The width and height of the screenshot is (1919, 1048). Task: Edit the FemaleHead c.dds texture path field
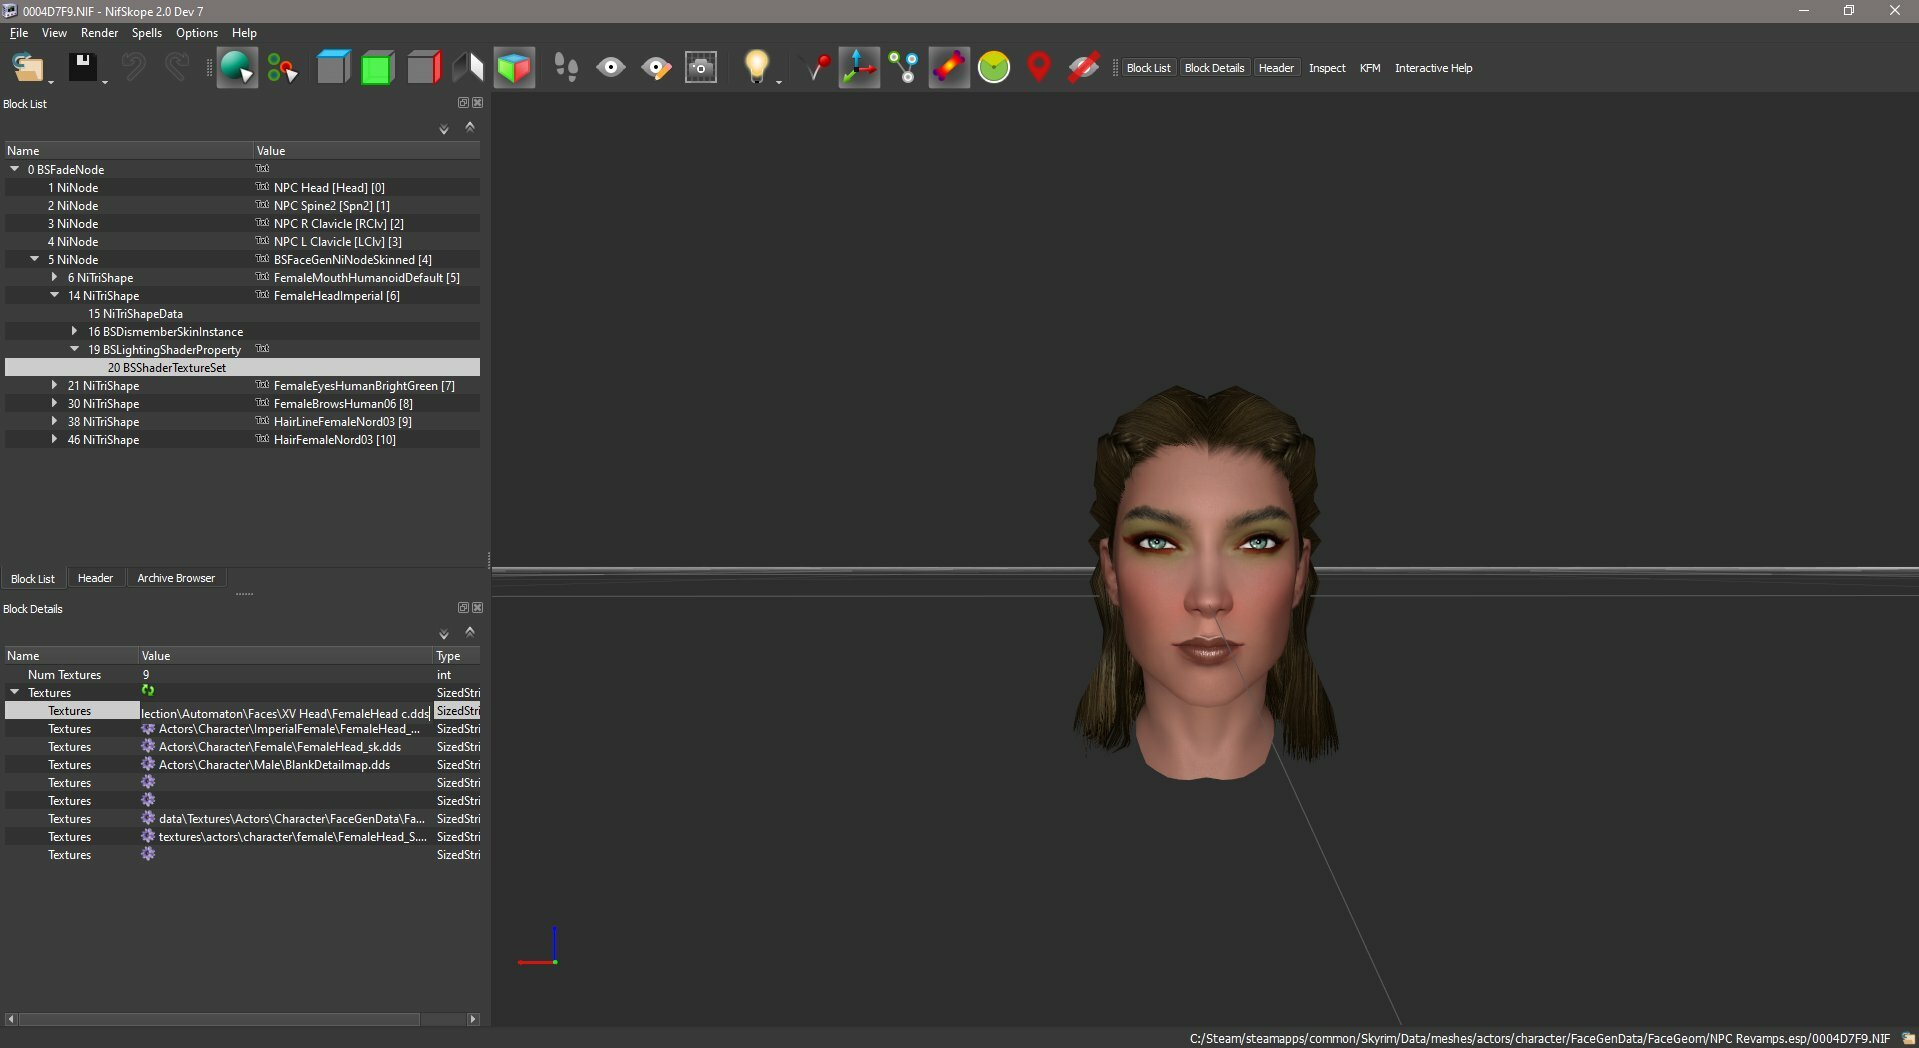(x=285, y=713)
